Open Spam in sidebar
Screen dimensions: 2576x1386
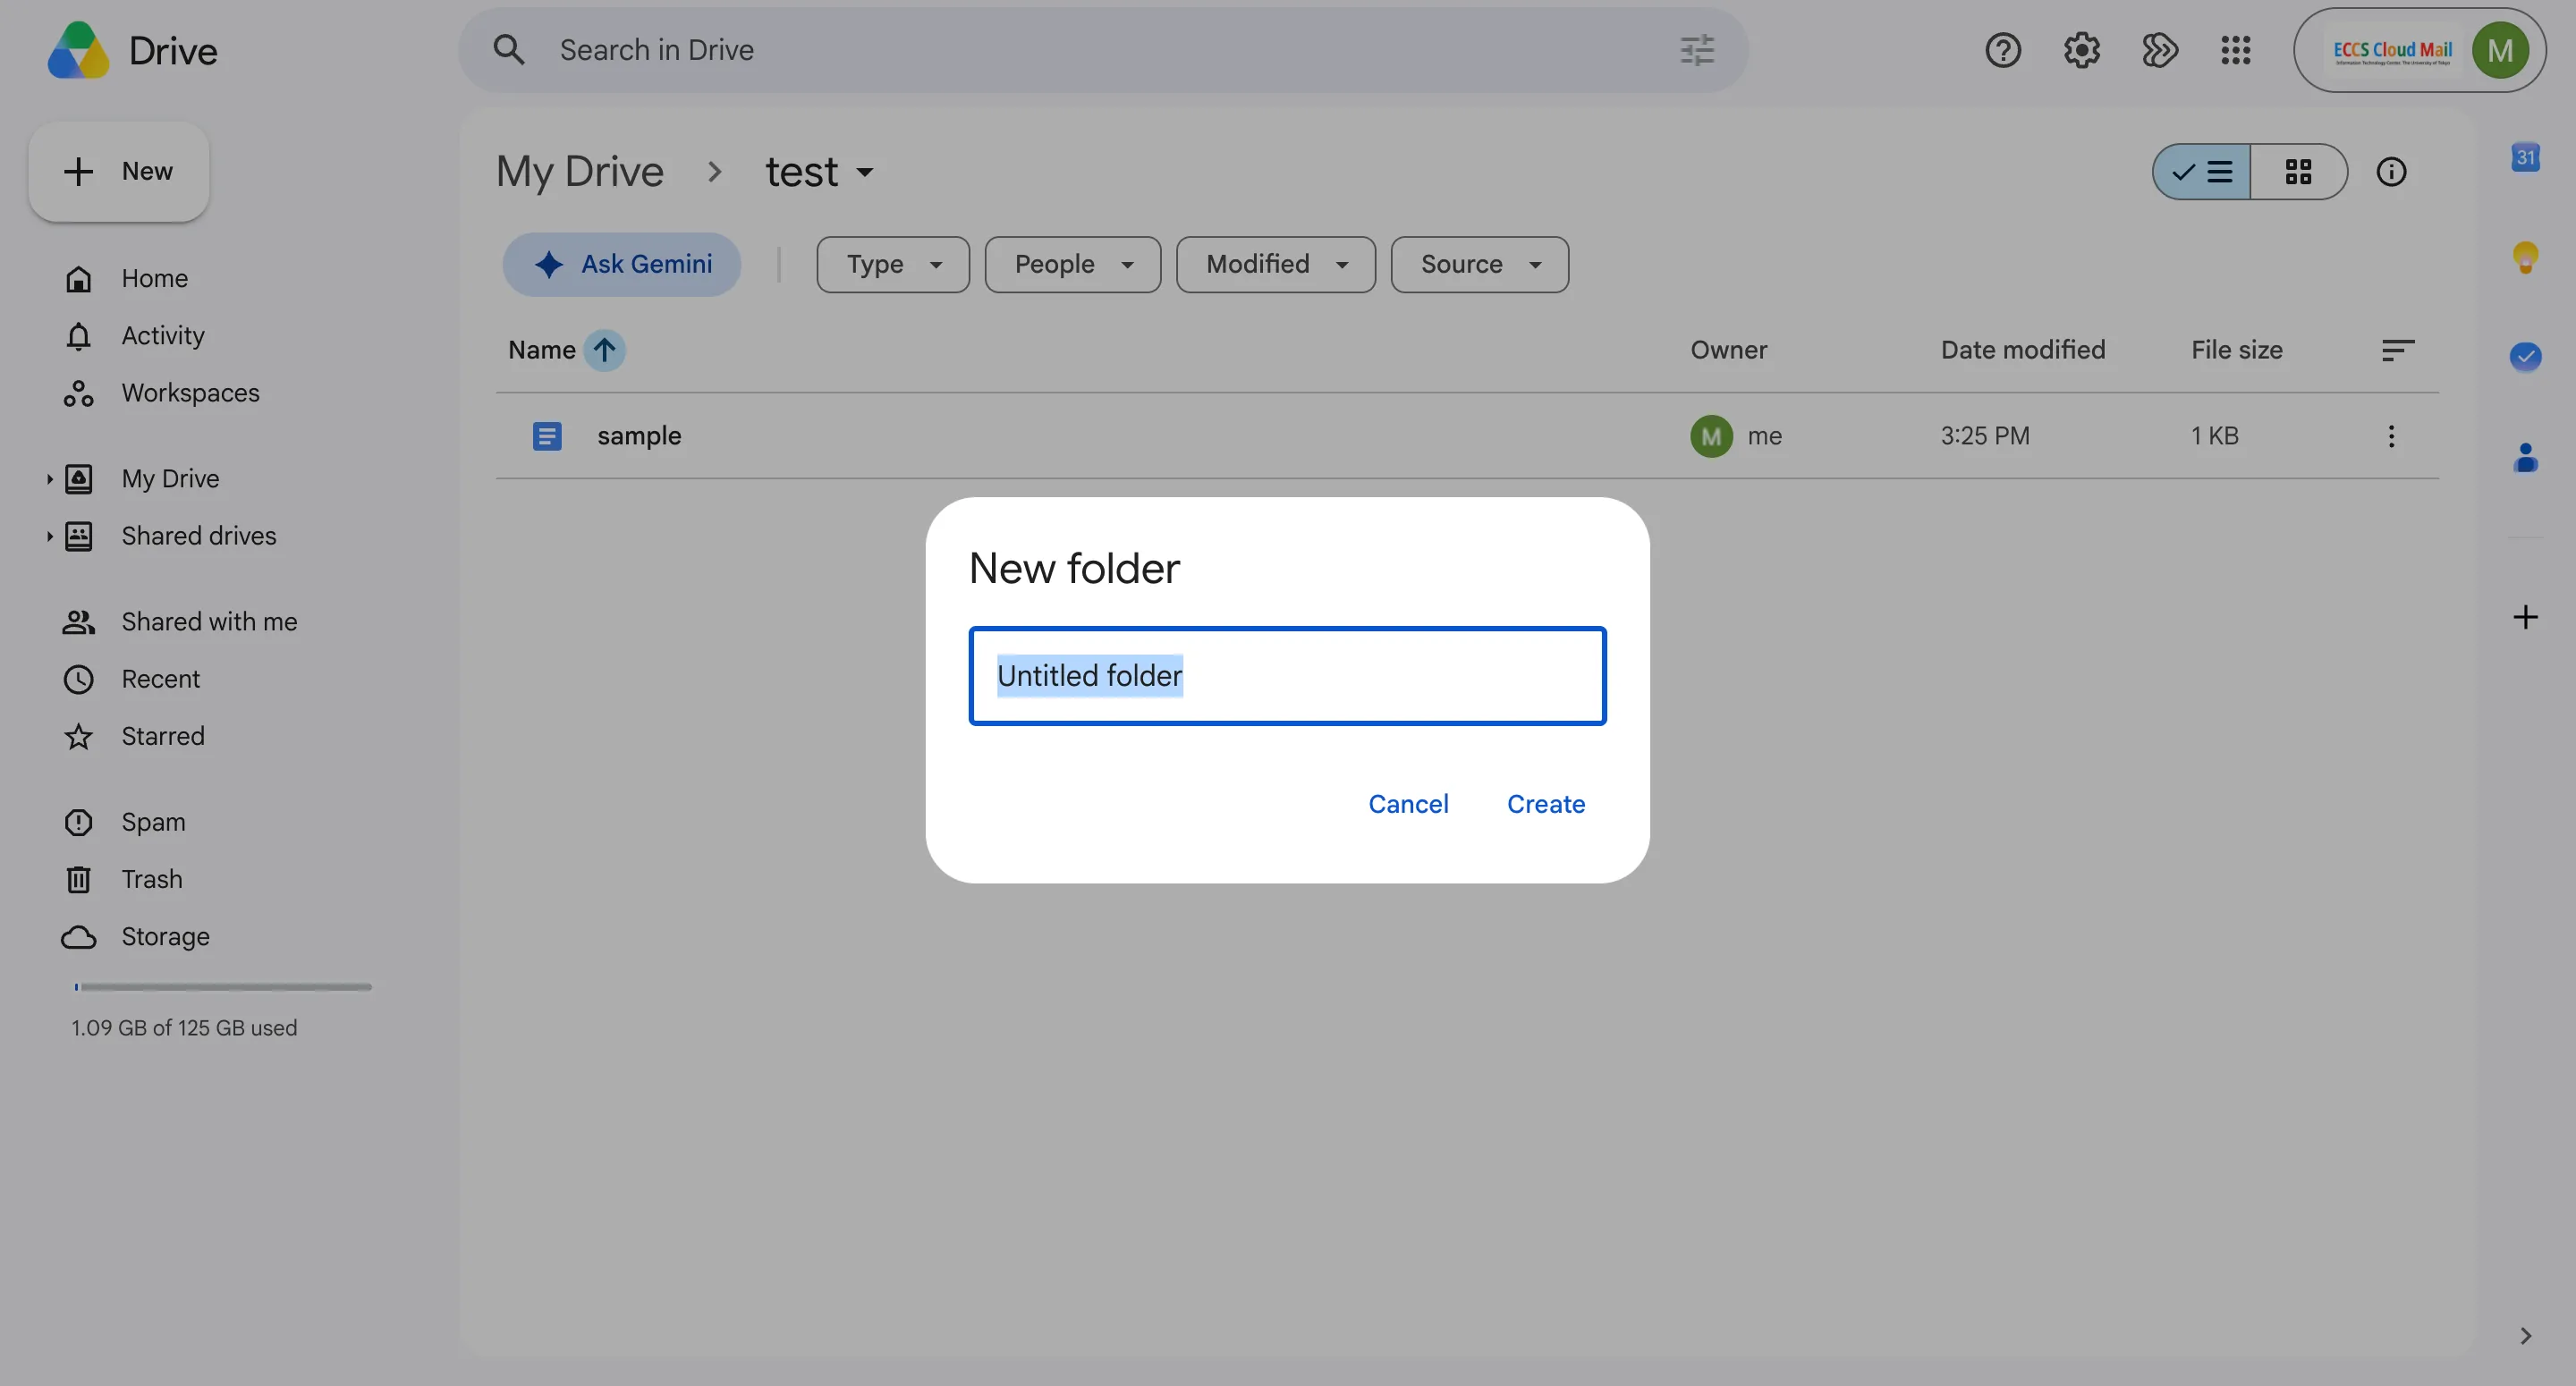(153, 822)
